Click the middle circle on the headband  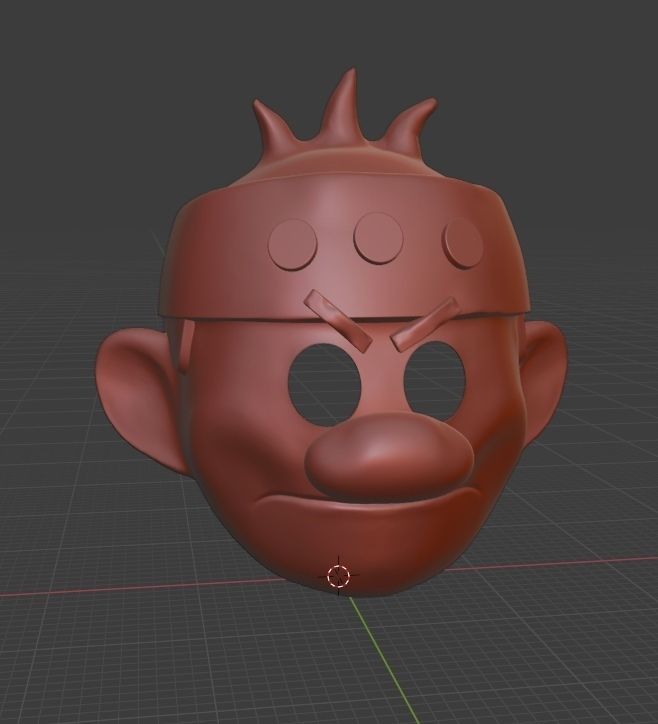379,238
